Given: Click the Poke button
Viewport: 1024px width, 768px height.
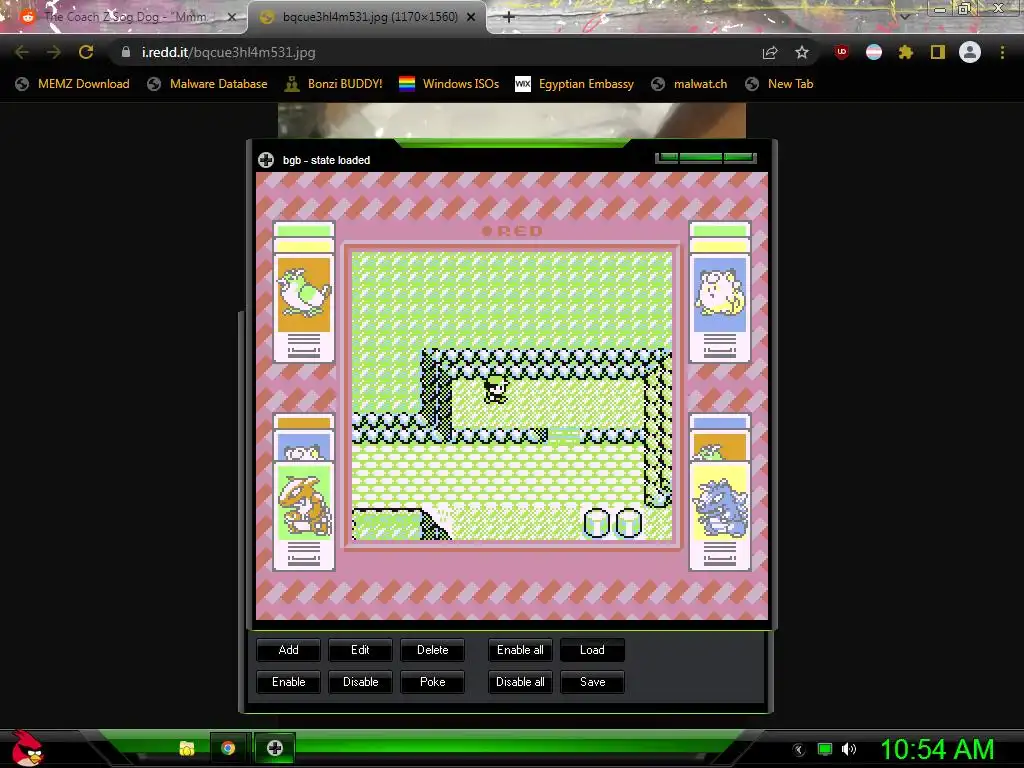Looking at the screenshot, I should pos(432,682).
